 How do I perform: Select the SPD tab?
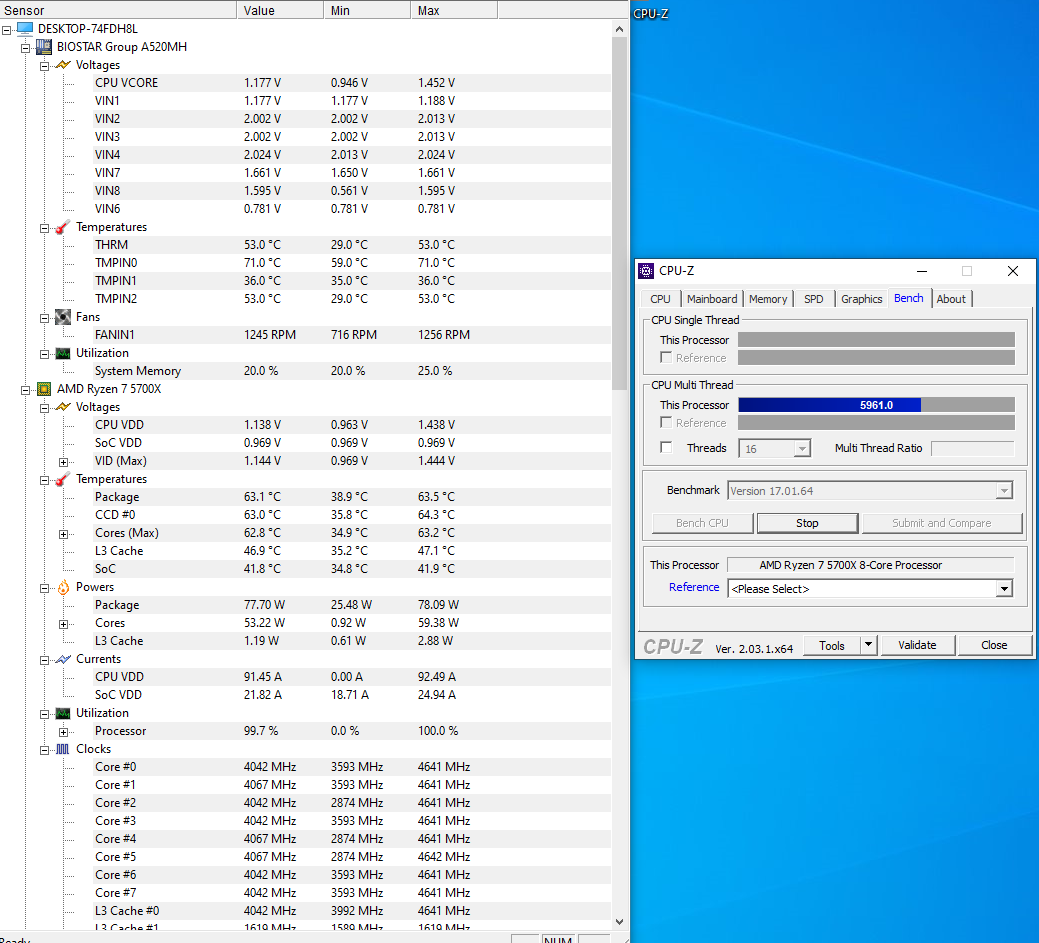(814, 299)
